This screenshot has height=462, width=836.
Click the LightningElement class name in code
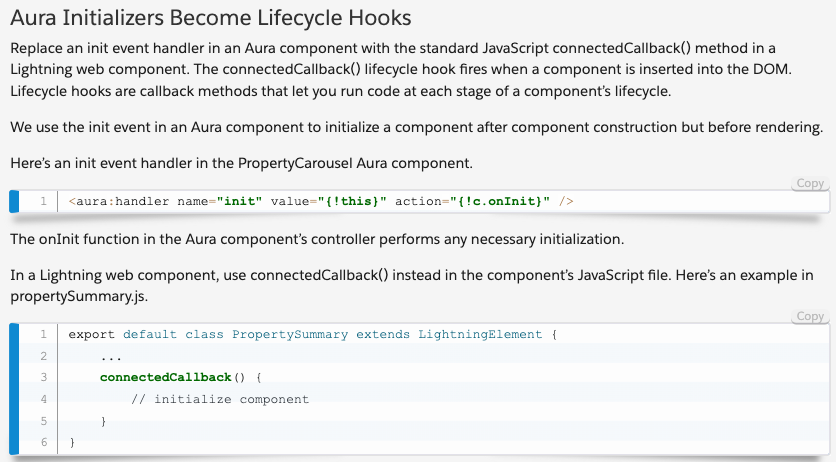[x=480, y=335]
